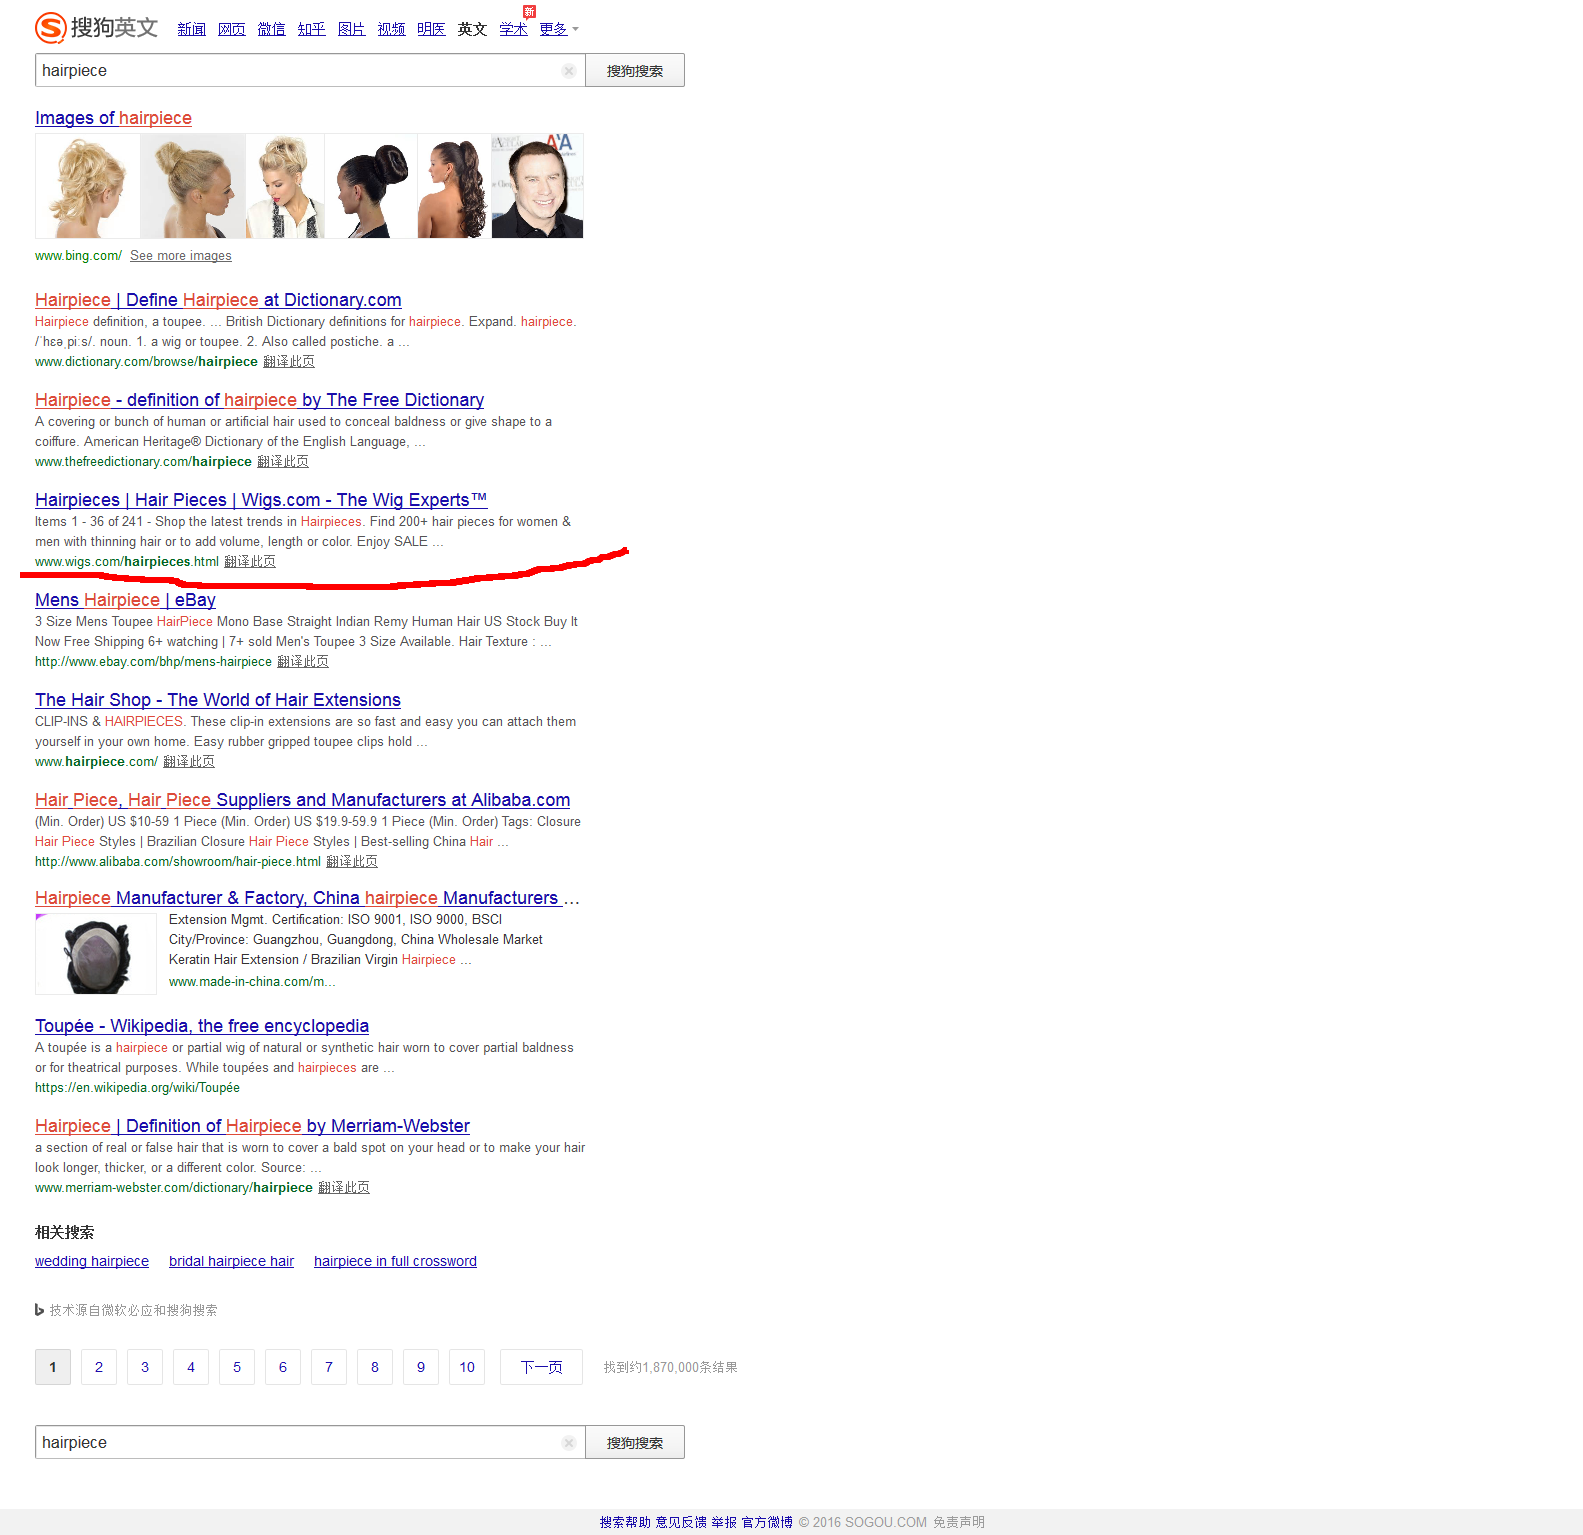Open 意见反馈 feedback link
The height and width of the screenshot is (1535, 1583).
681,1523
